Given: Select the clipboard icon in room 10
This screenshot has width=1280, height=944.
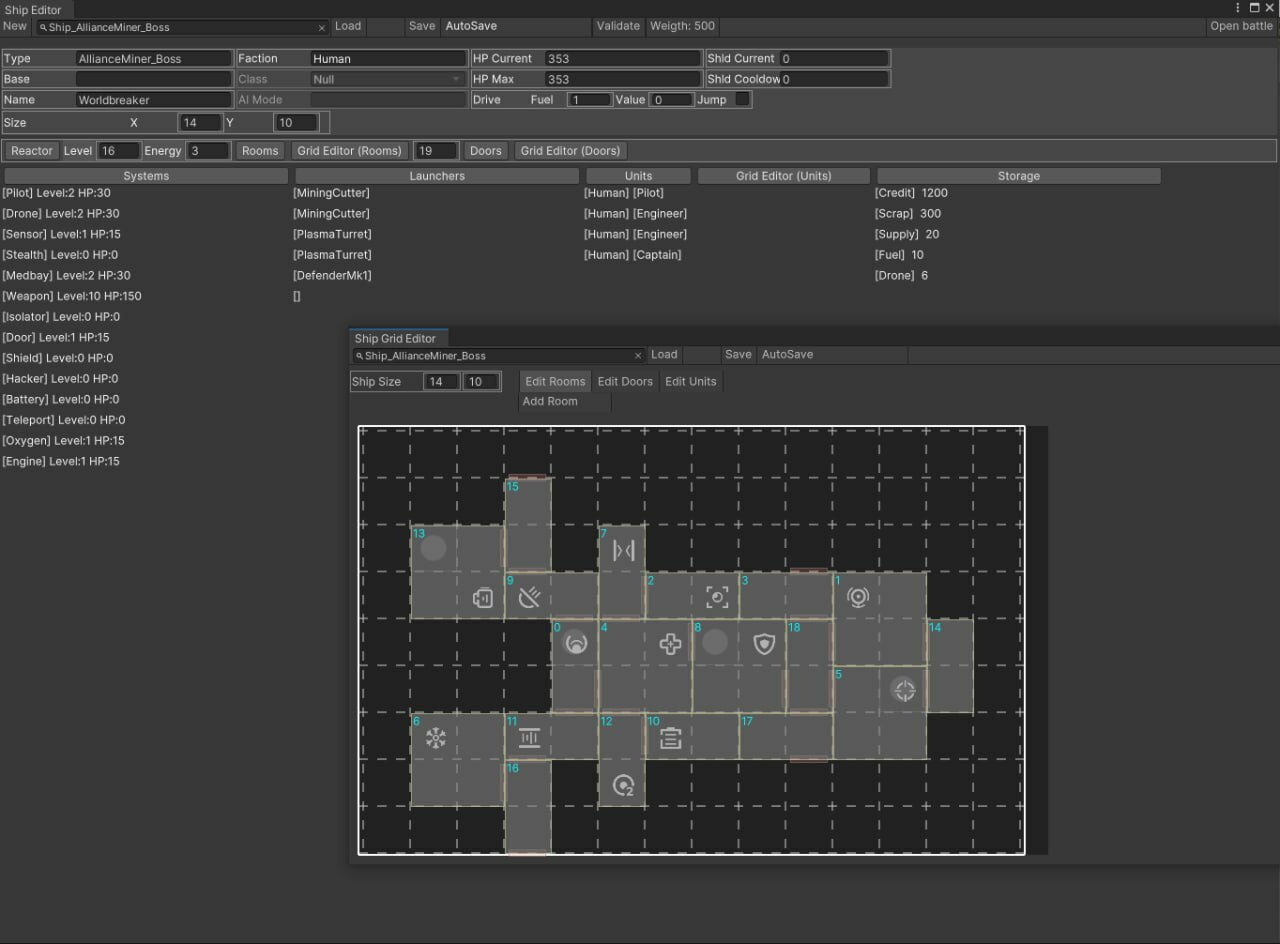Looking at the screenshot, I should 670,738.
